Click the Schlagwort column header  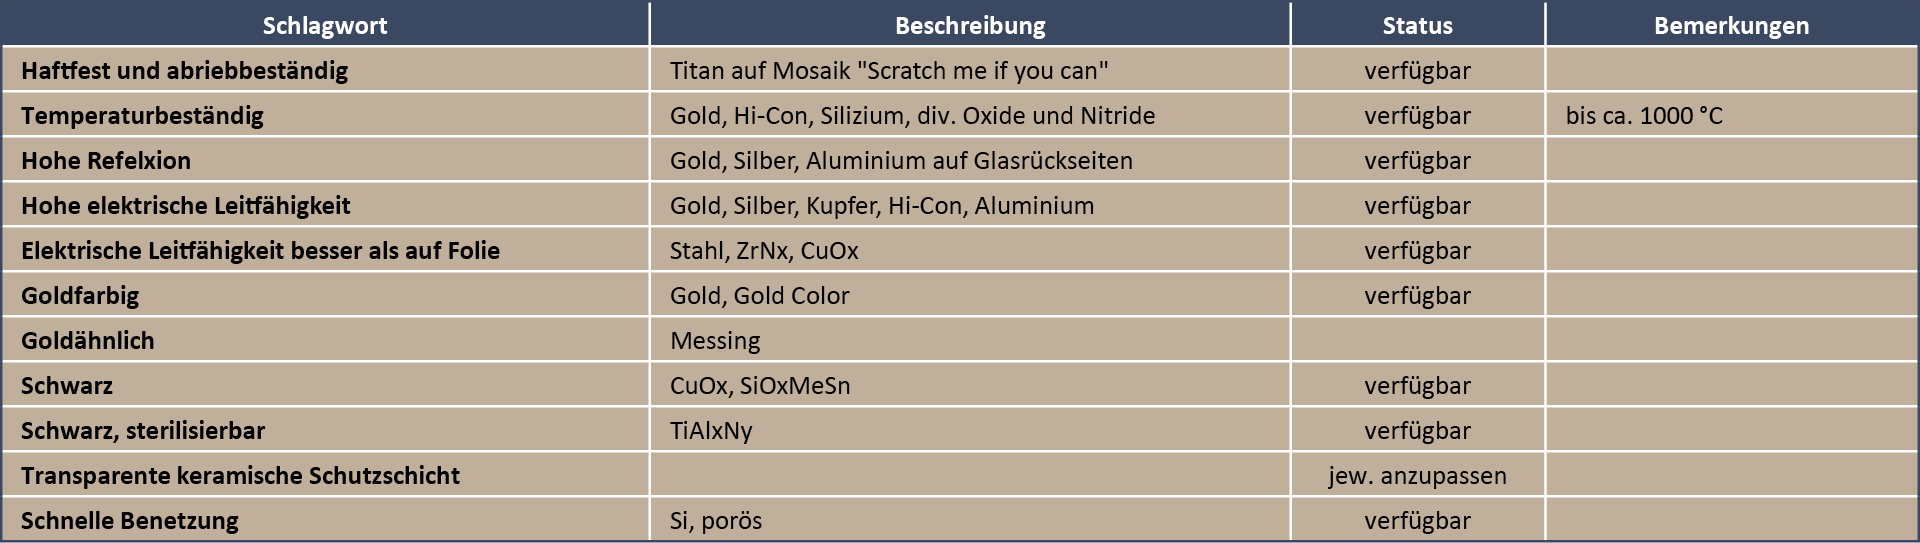(325, 25)
